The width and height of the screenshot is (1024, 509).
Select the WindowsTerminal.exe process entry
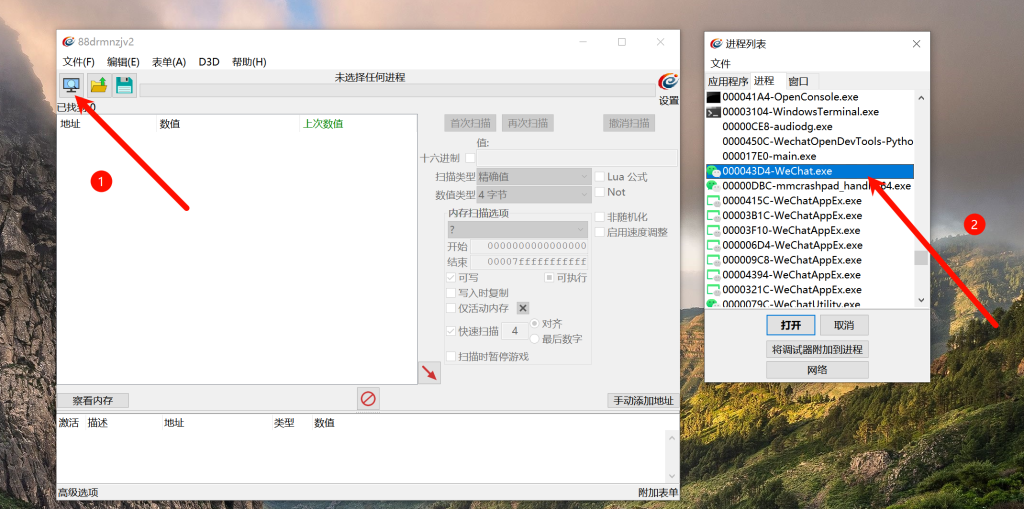coord(809,112)
